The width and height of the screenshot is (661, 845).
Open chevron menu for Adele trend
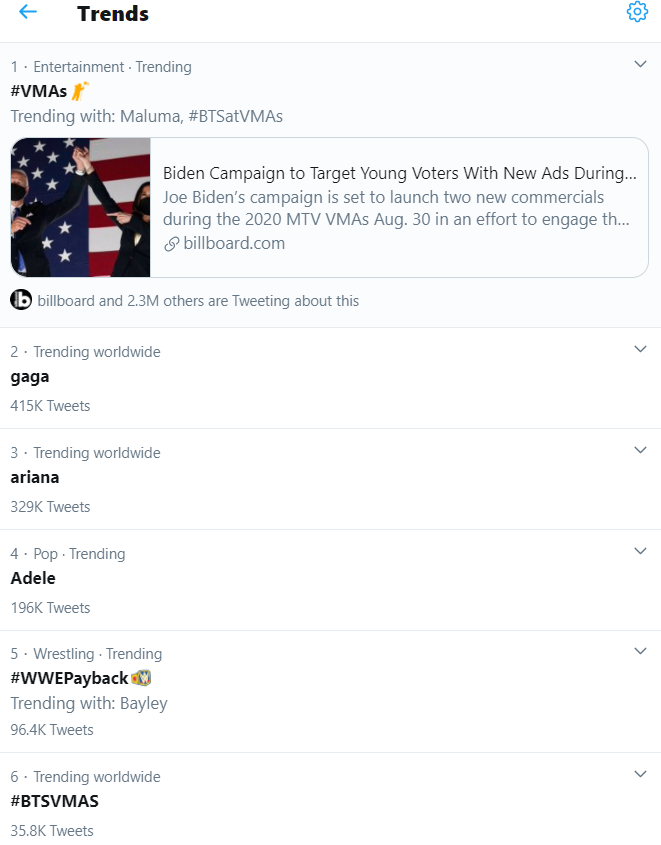(640, 551)
